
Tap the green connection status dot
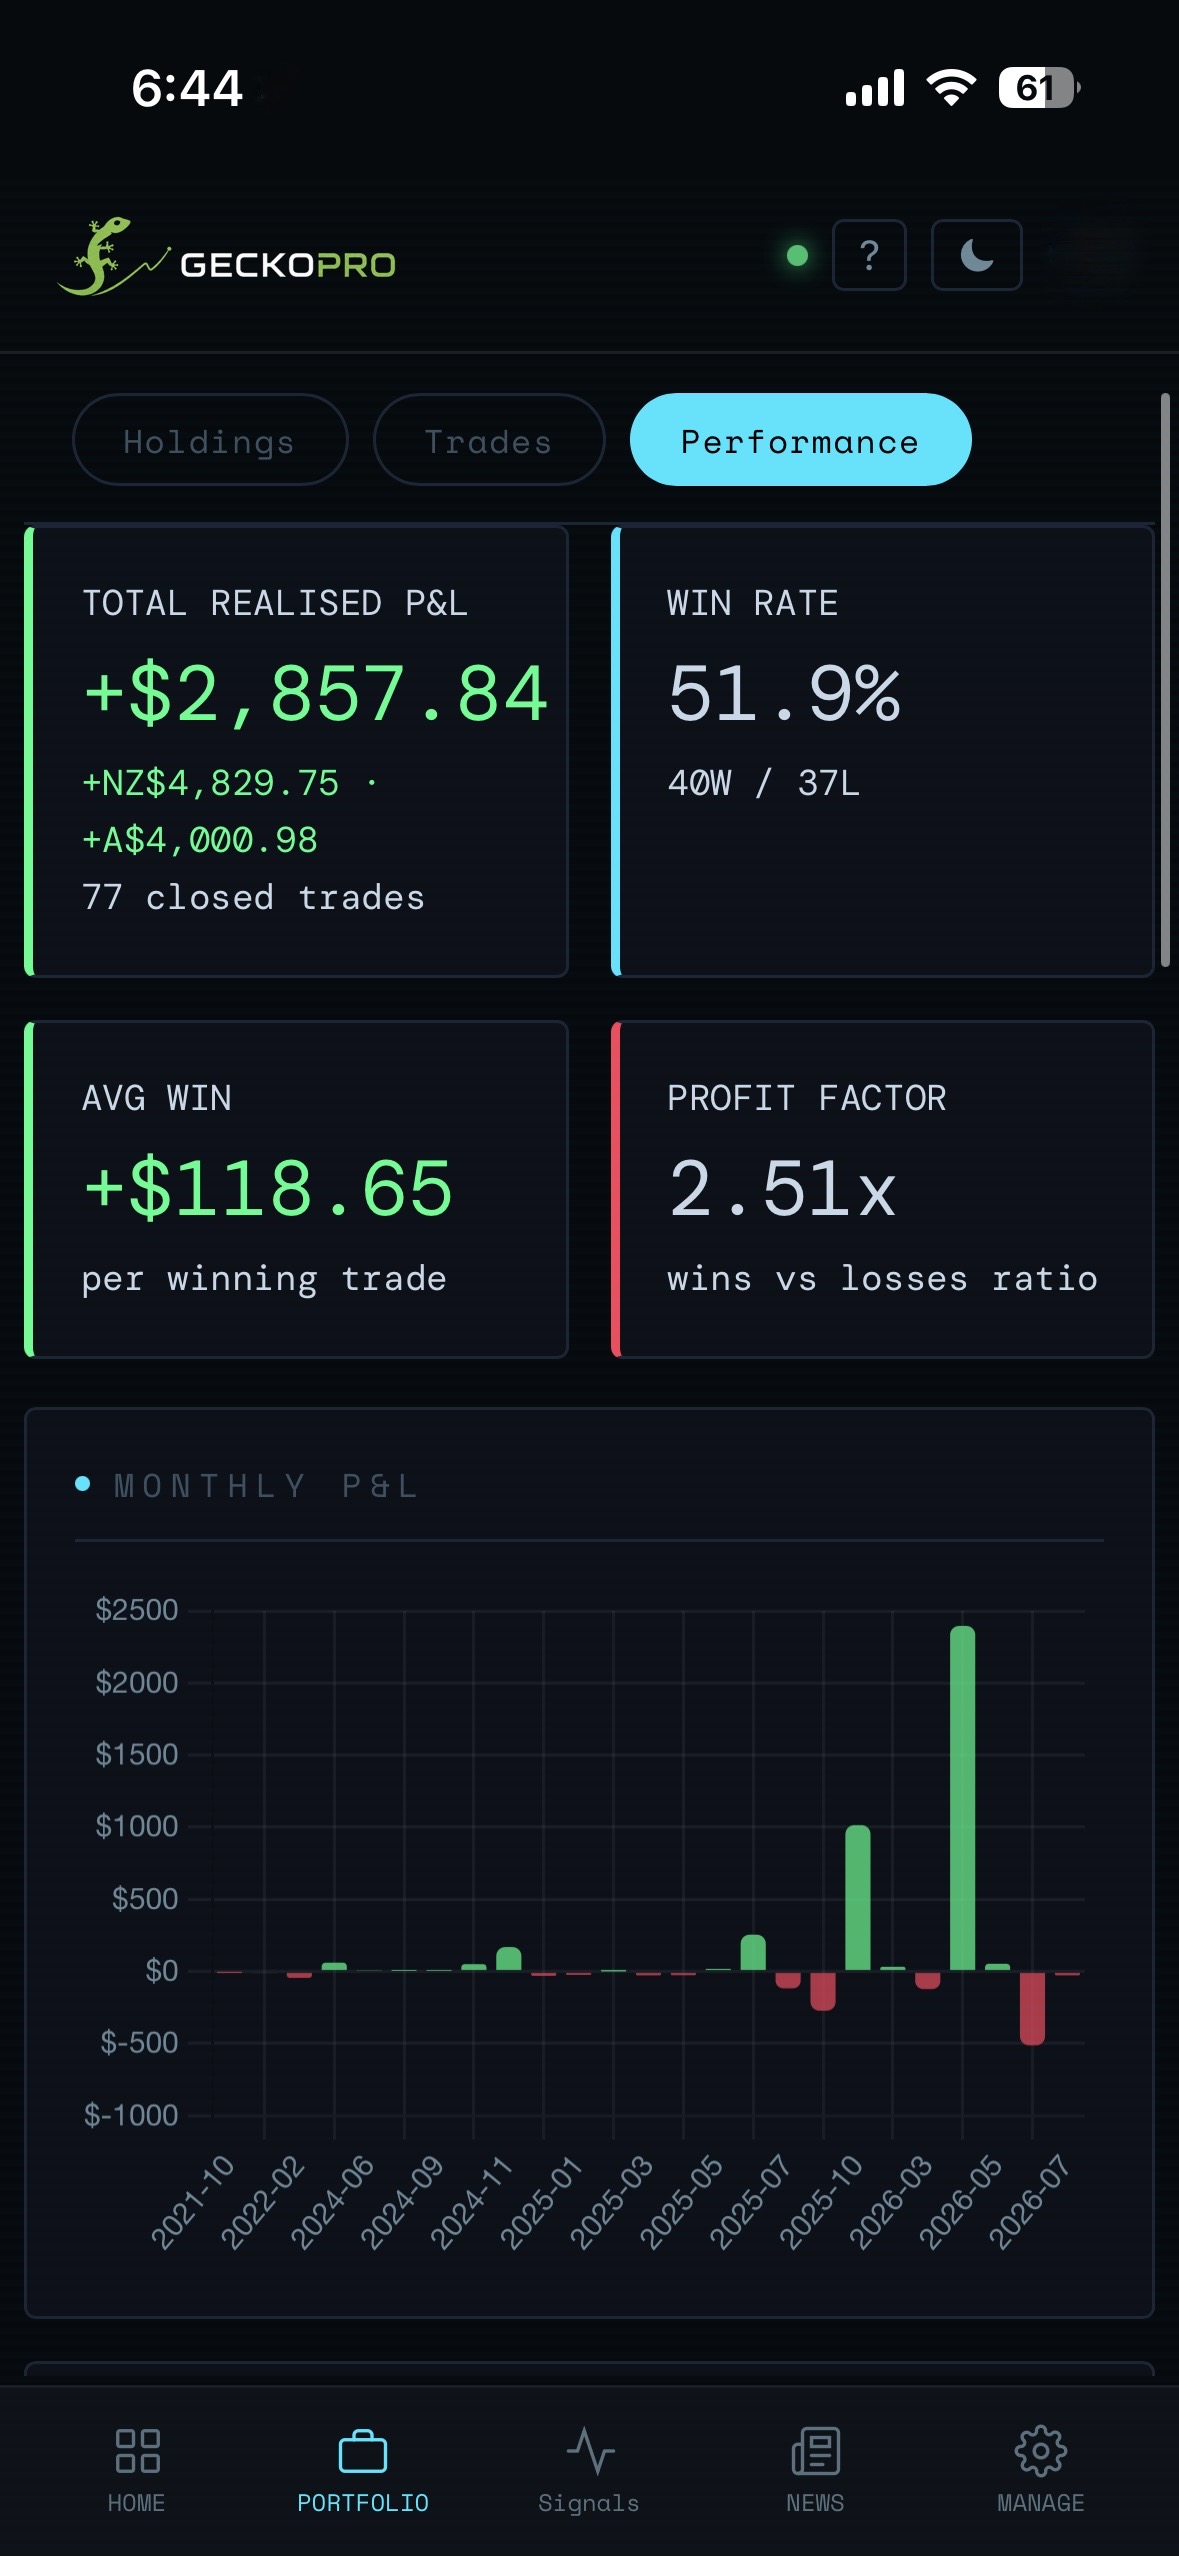797,256
